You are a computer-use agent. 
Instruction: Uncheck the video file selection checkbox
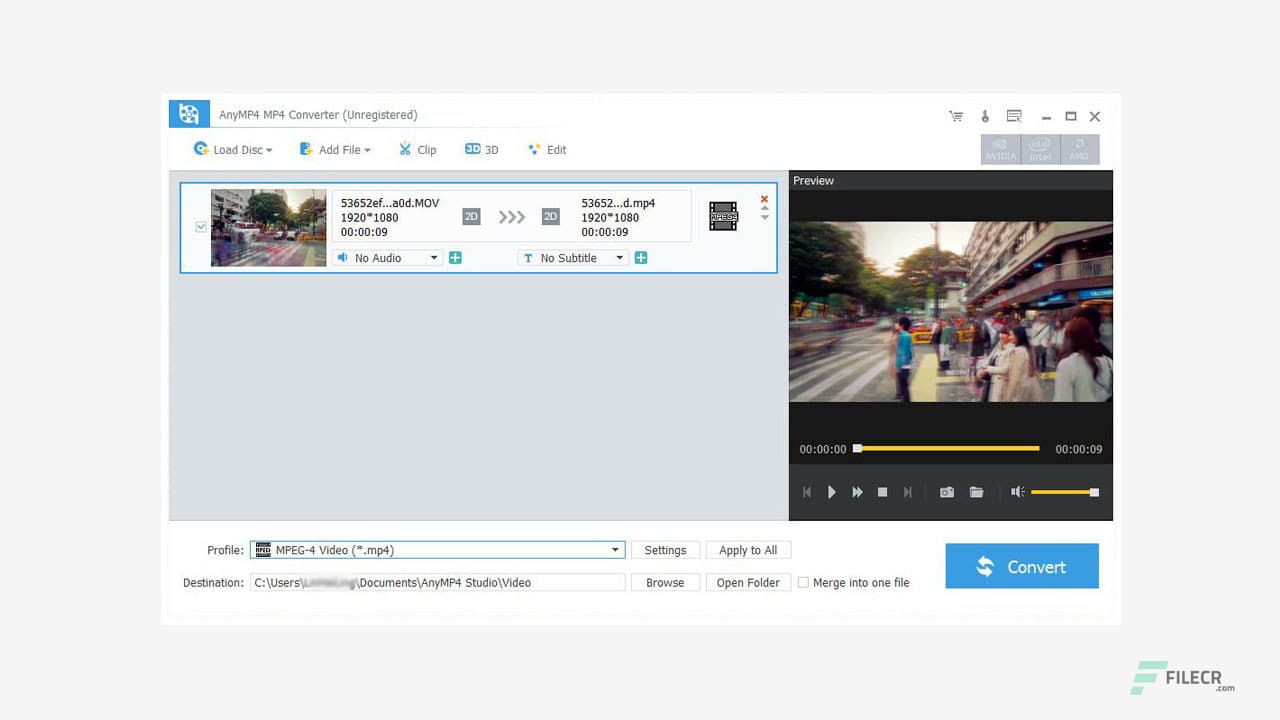point(201,225)
